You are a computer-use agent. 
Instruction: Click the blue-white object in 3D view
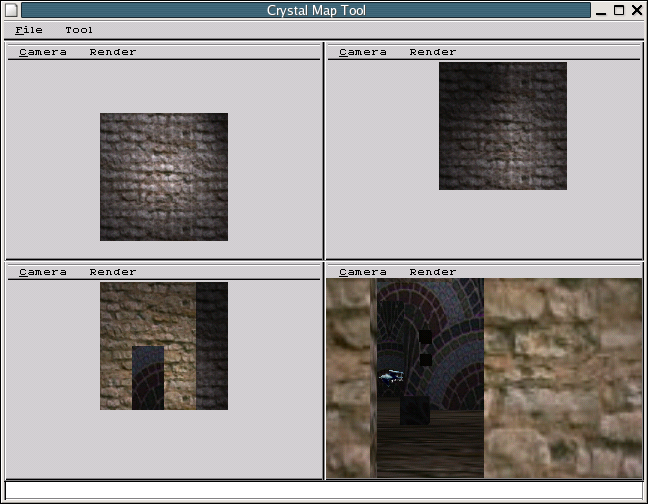point(391,377)
